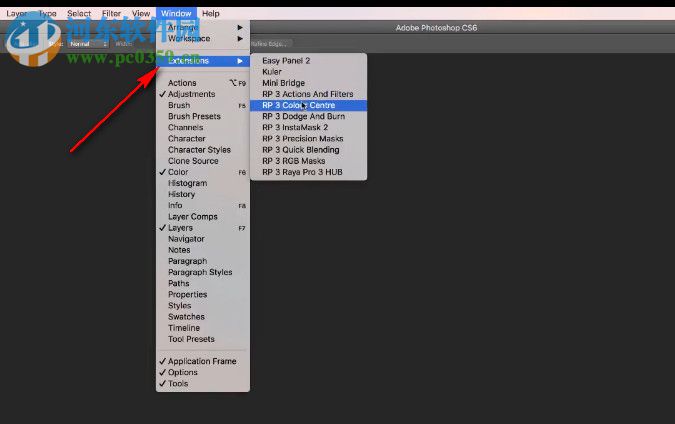This screenshot has height=424, width=675.
Task: Open RP 3 Precision Masks
Action: tap(309, 139)
